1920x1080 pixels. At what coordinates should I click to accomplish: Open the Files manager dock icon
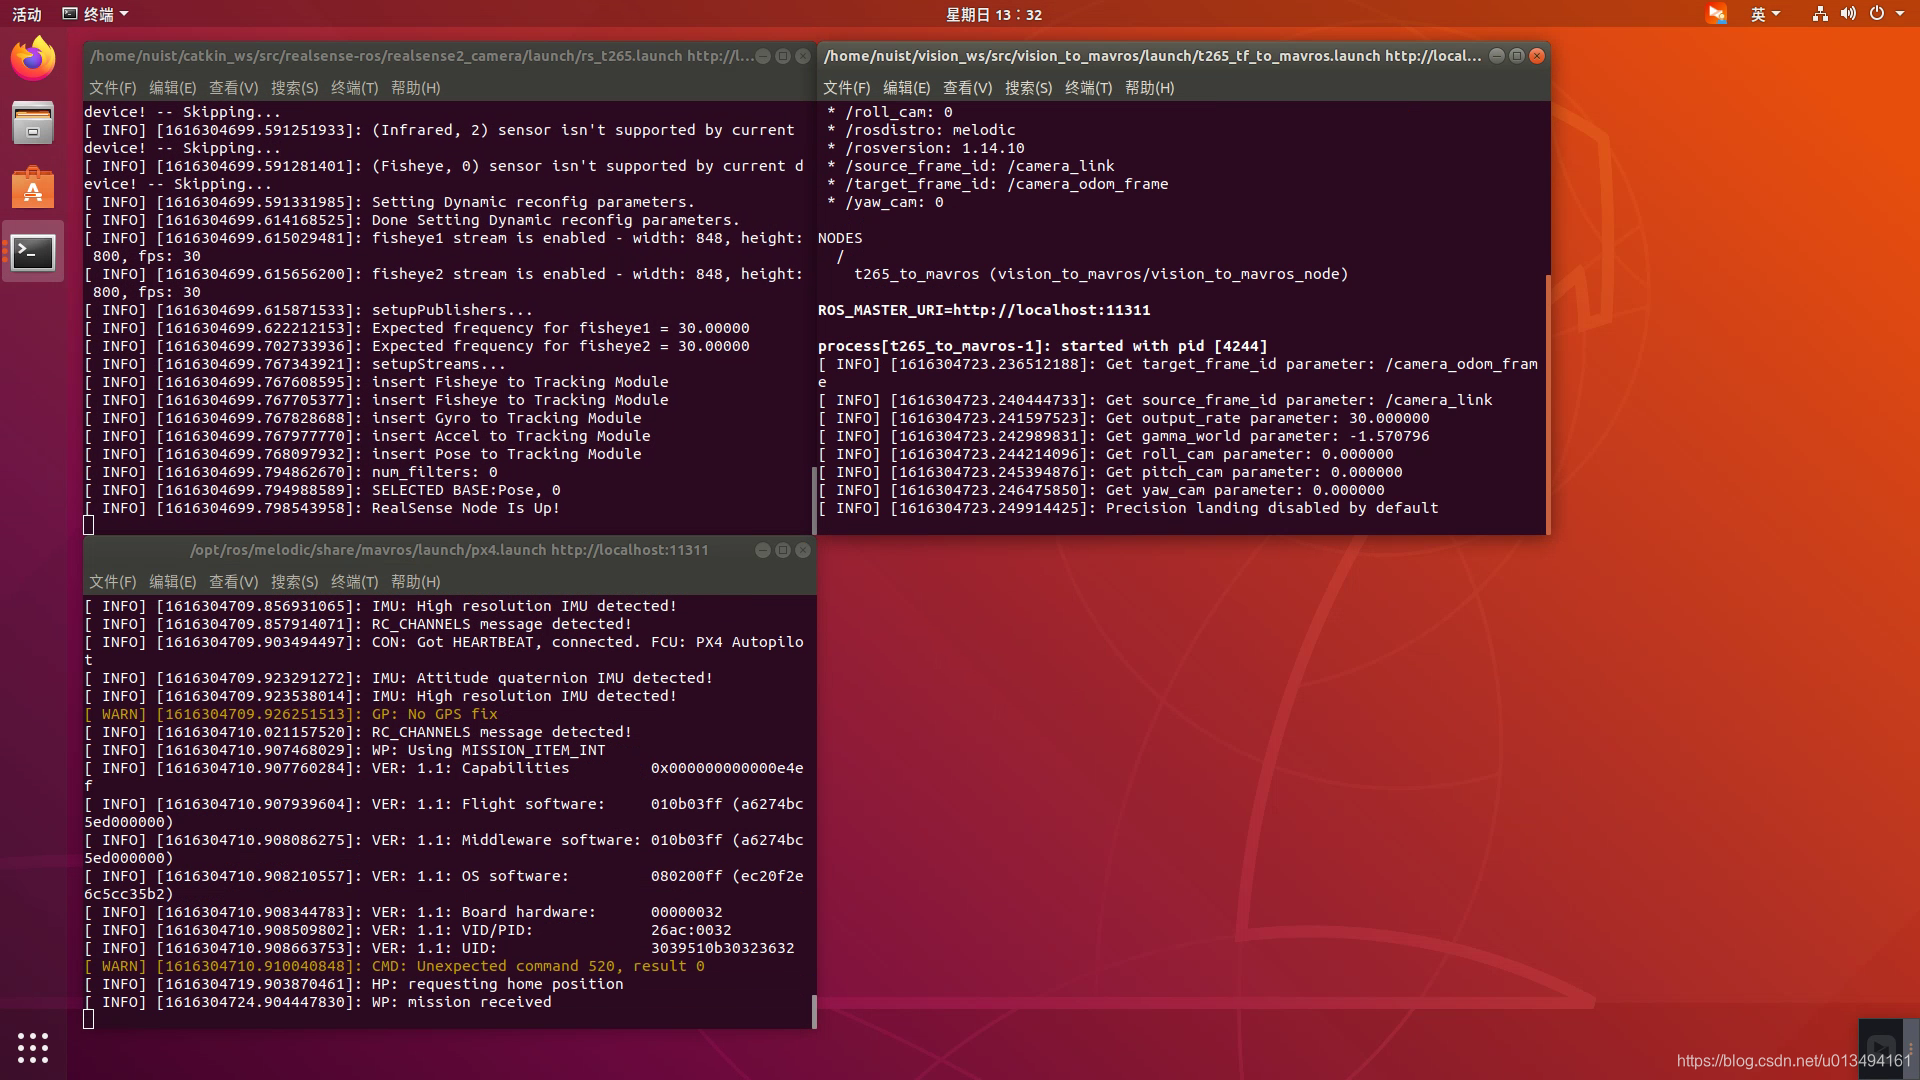tap(33, 123)
